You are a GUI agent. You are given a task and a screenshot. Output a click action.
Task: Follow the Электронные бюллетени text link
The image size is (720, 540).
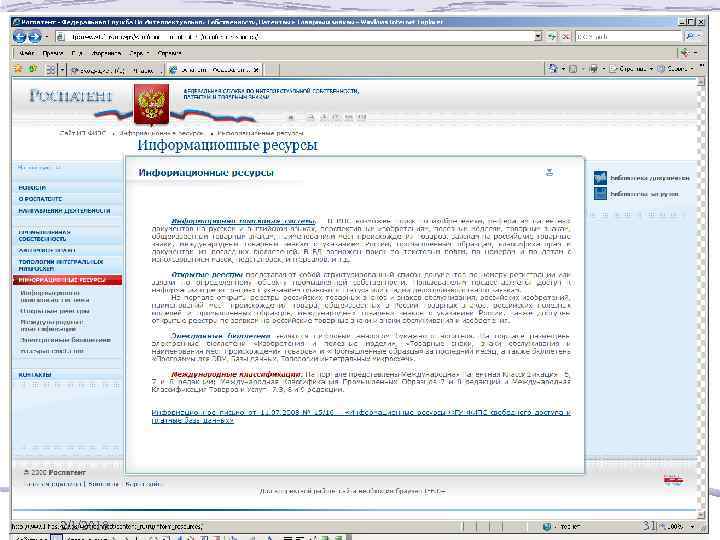click(x=220, y=336)
